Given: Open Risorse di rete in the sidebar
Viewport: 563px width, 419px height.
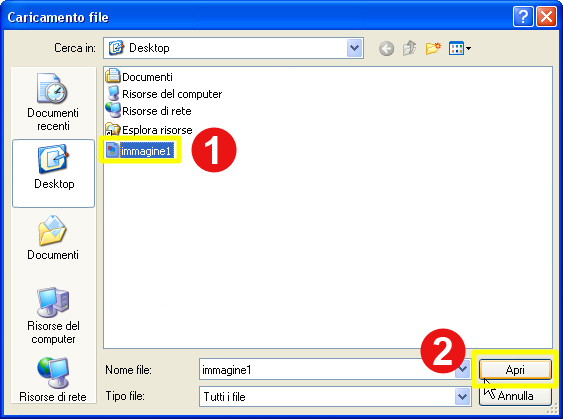Looking at the screenshot, I should click(x=53, y=380).
